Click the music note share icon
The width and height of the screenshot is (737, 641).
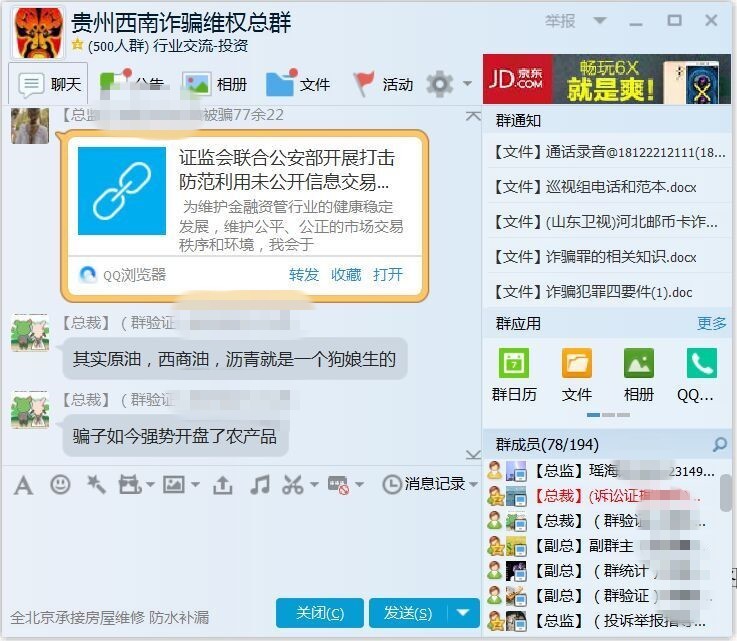pyautogui.click(x=260, y=485)
